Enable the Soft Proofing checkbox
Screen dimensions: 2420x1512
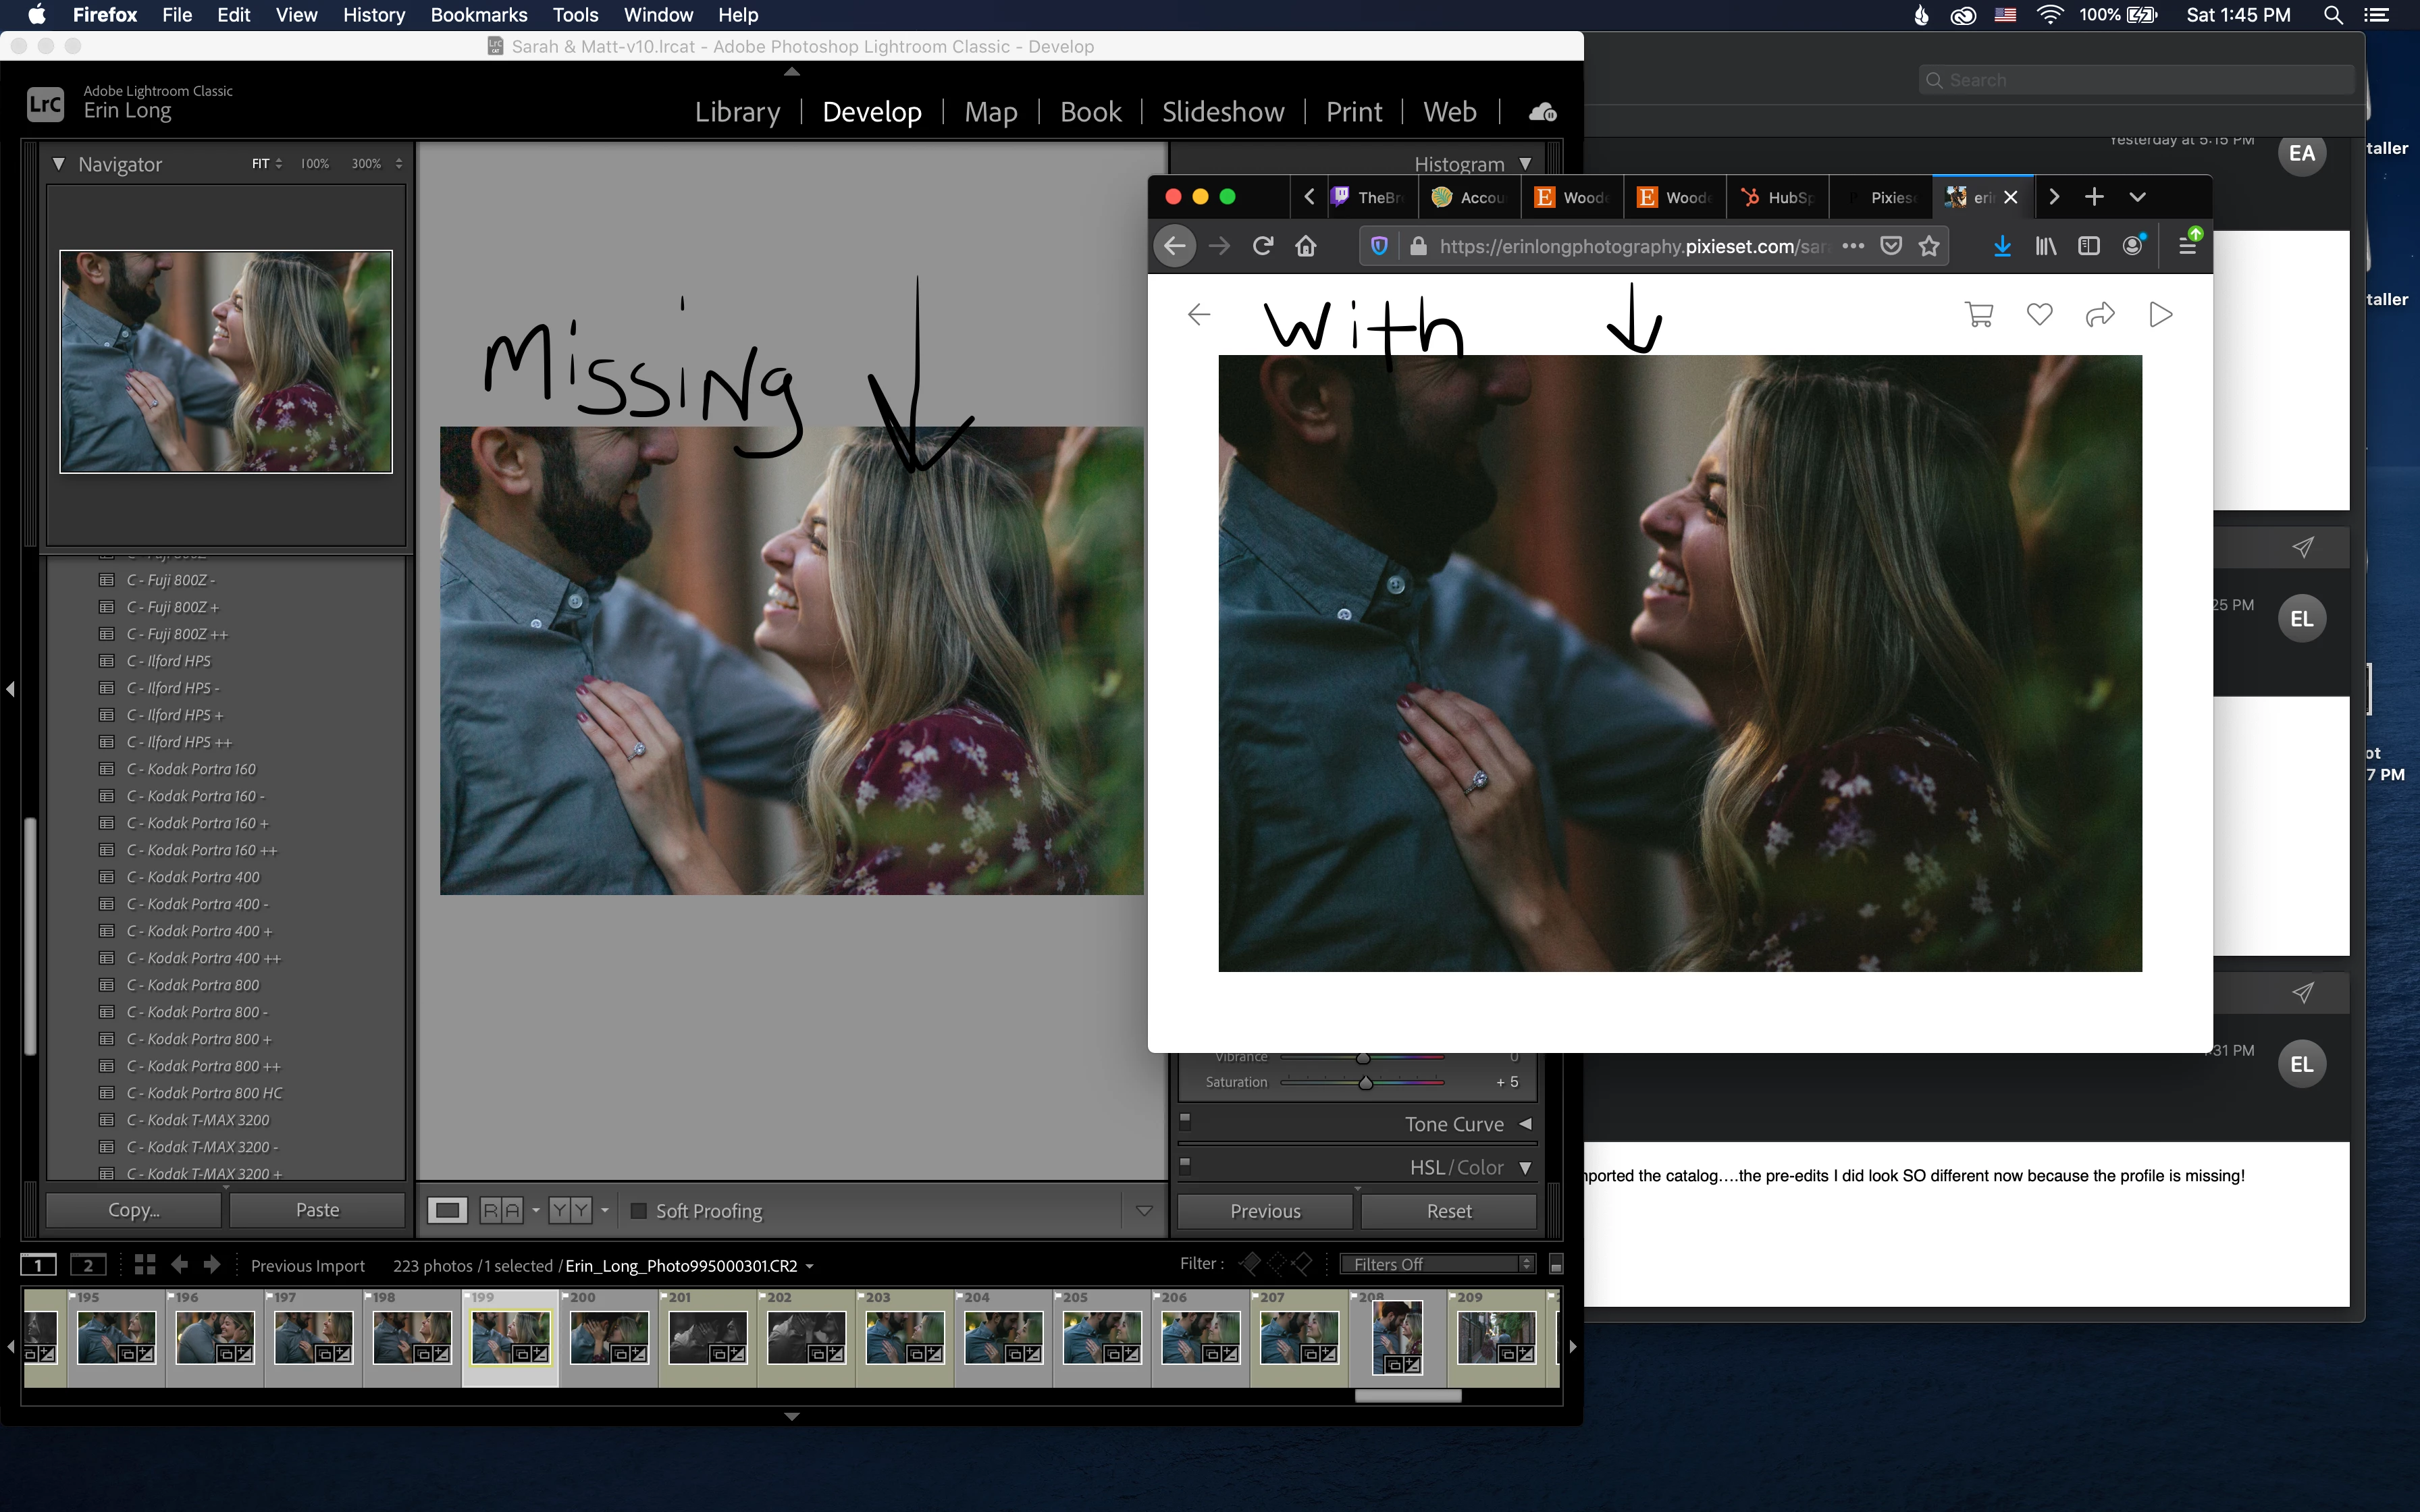click(x=638, y=1211)
